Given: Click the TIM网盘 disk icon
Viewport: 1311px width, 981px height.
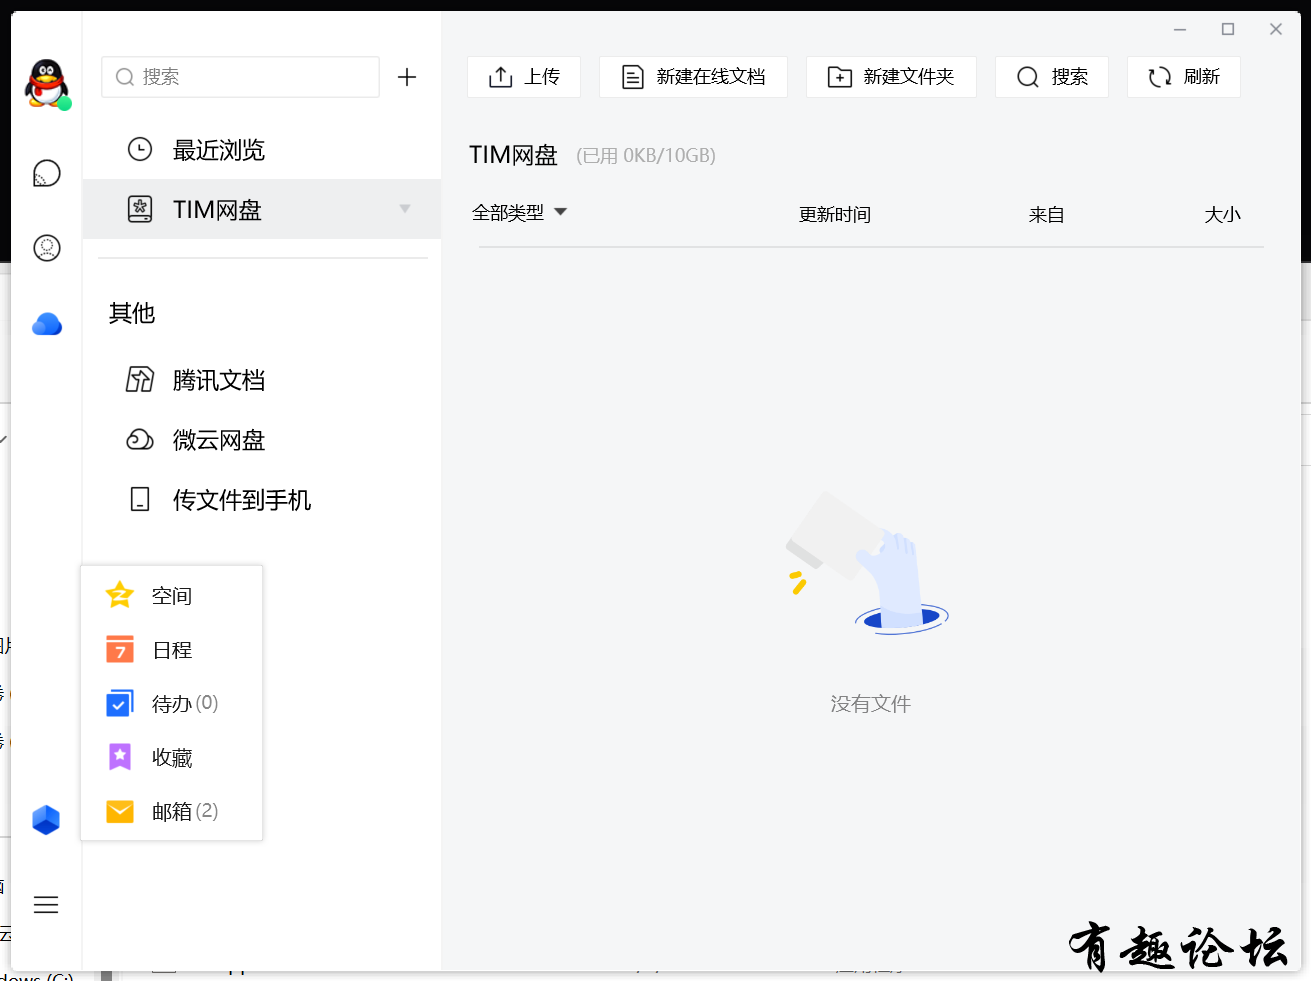Looking at the screenshot, I should pyautogui.click(x=140, y=209).
